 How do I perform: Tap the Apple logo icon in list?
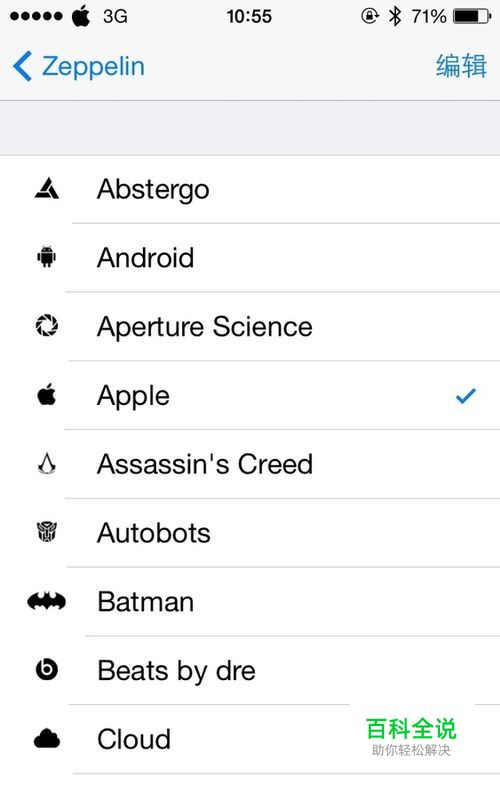(47, 394)
